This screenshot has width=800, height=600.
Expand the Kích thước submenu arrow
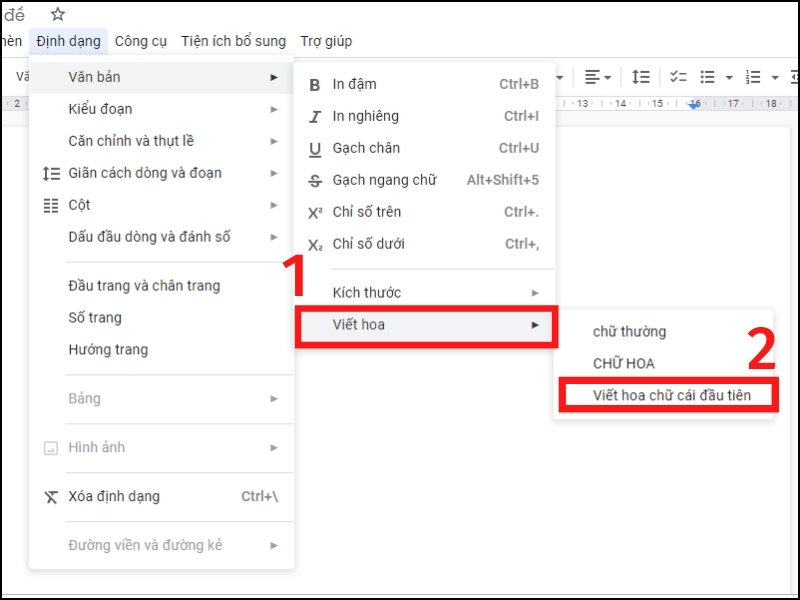click(x=535, y=293)
